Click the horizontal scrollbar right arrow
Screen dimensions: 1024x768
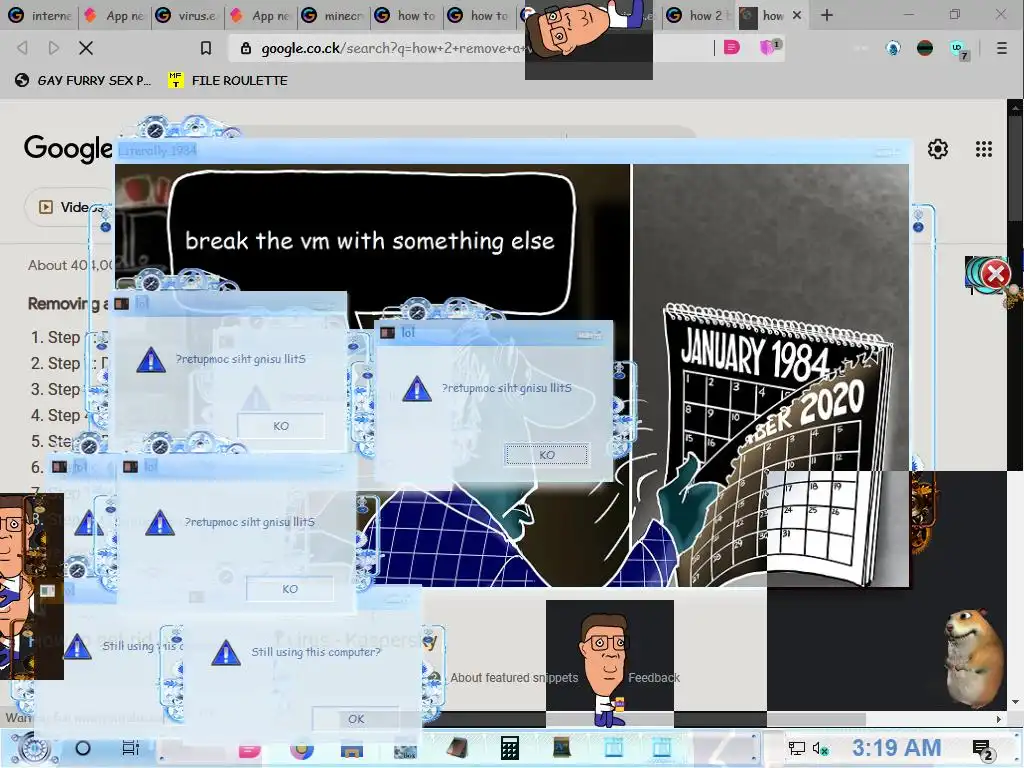pyautogui.click(x=999, y=719)
